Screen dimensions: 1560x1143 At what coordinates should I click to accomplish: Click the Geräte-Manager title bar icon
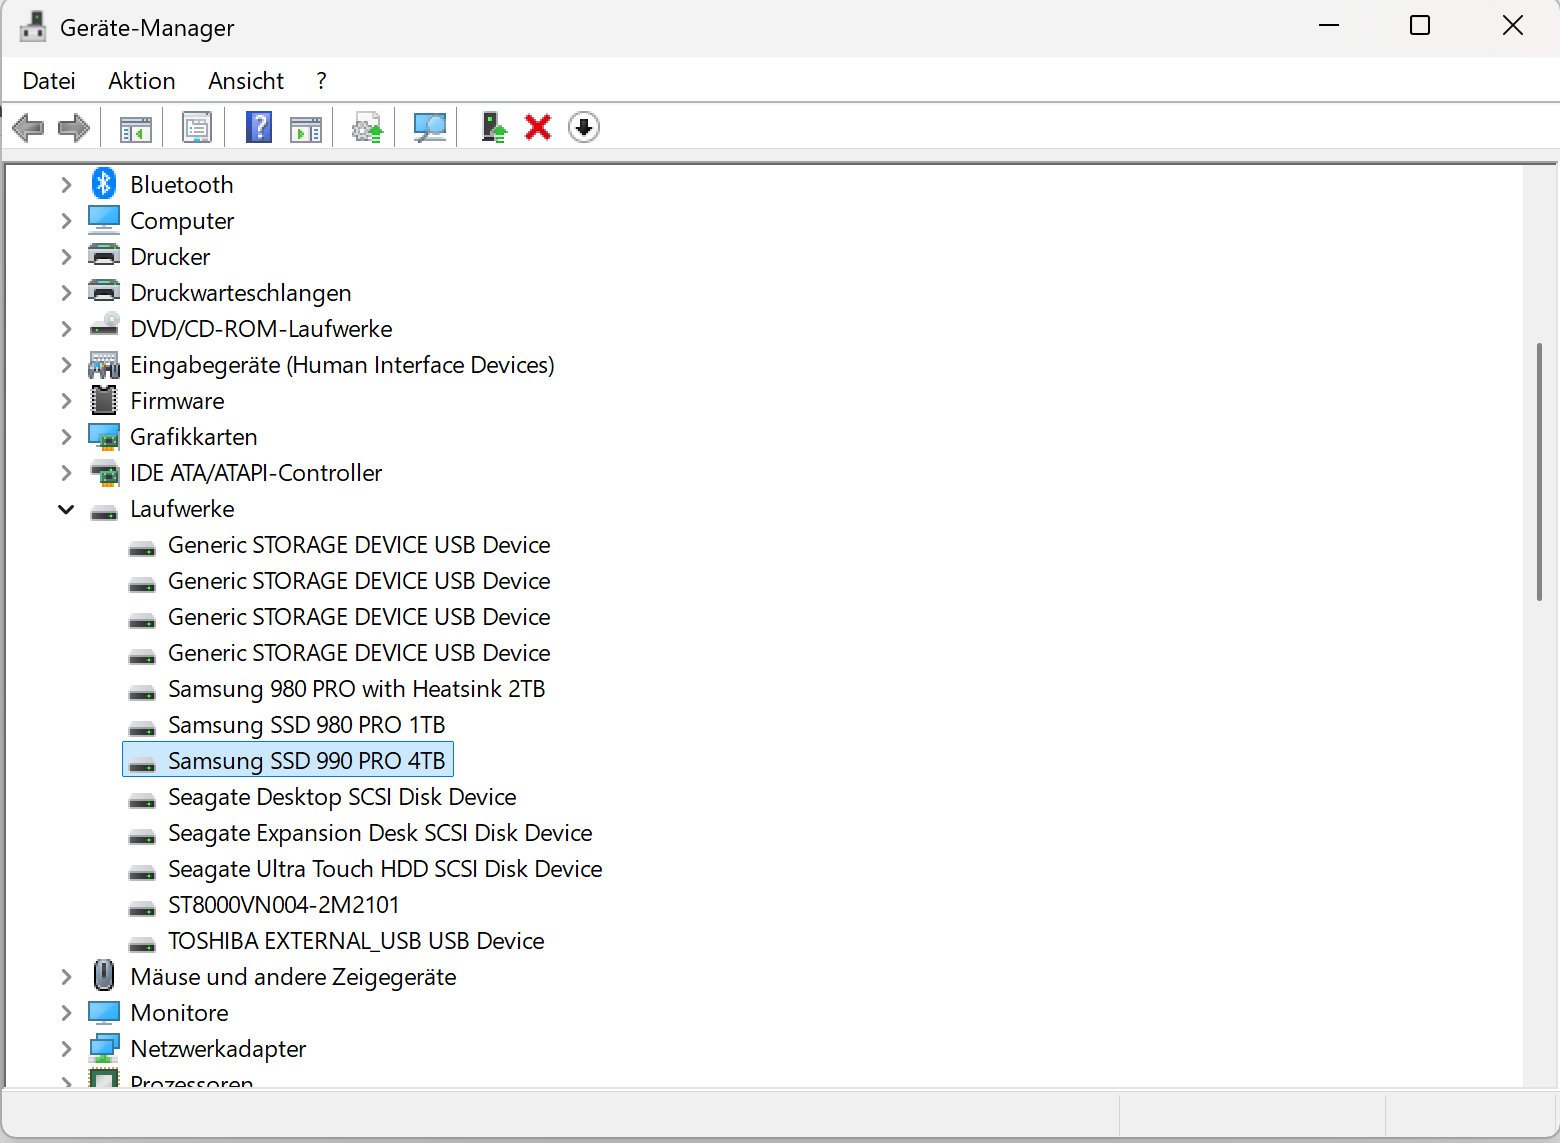33,27
